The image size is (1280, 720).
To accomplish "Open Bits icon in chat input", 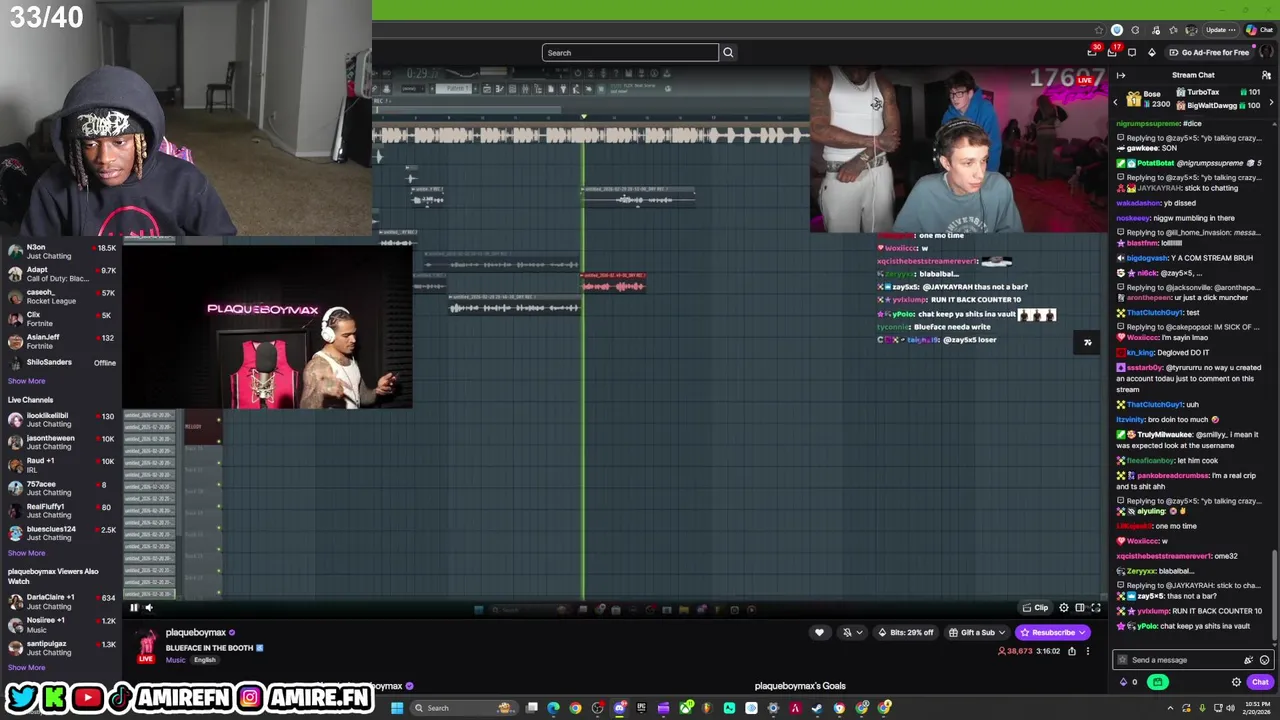I will (x=1248, y=660).
